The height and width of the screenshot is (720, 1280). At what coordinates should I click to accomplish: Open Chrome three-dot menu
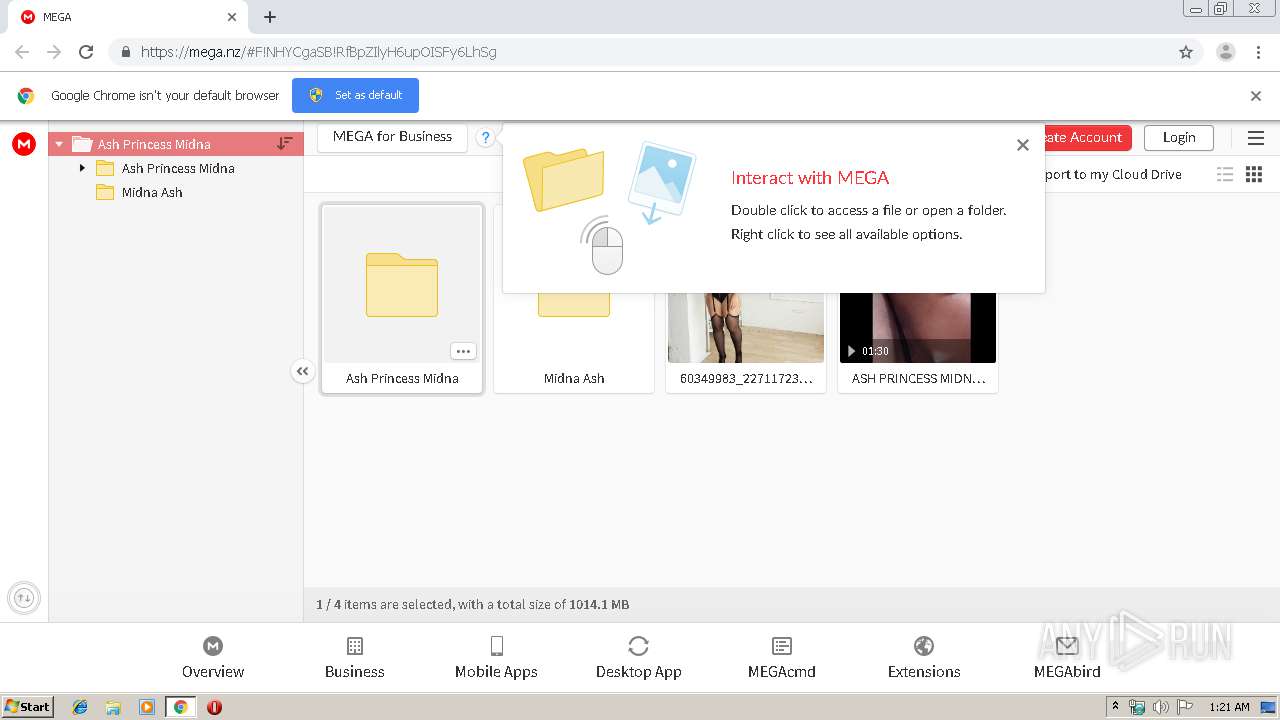coord(1259,52)
